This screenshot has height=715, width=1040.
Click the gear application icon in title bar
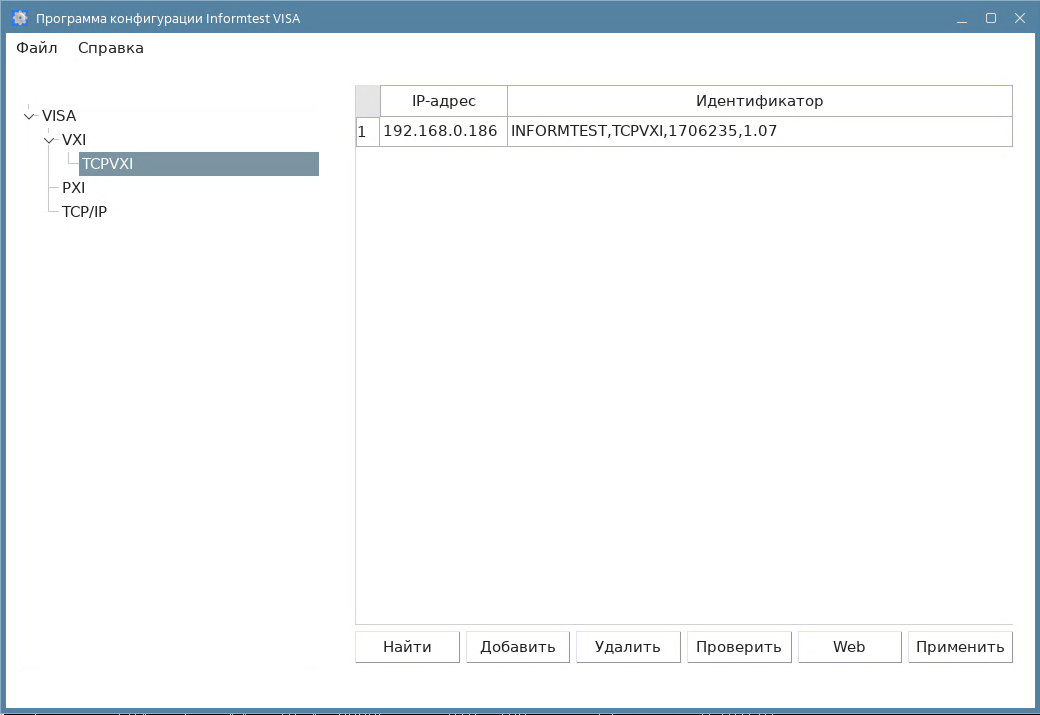[20, 18]
